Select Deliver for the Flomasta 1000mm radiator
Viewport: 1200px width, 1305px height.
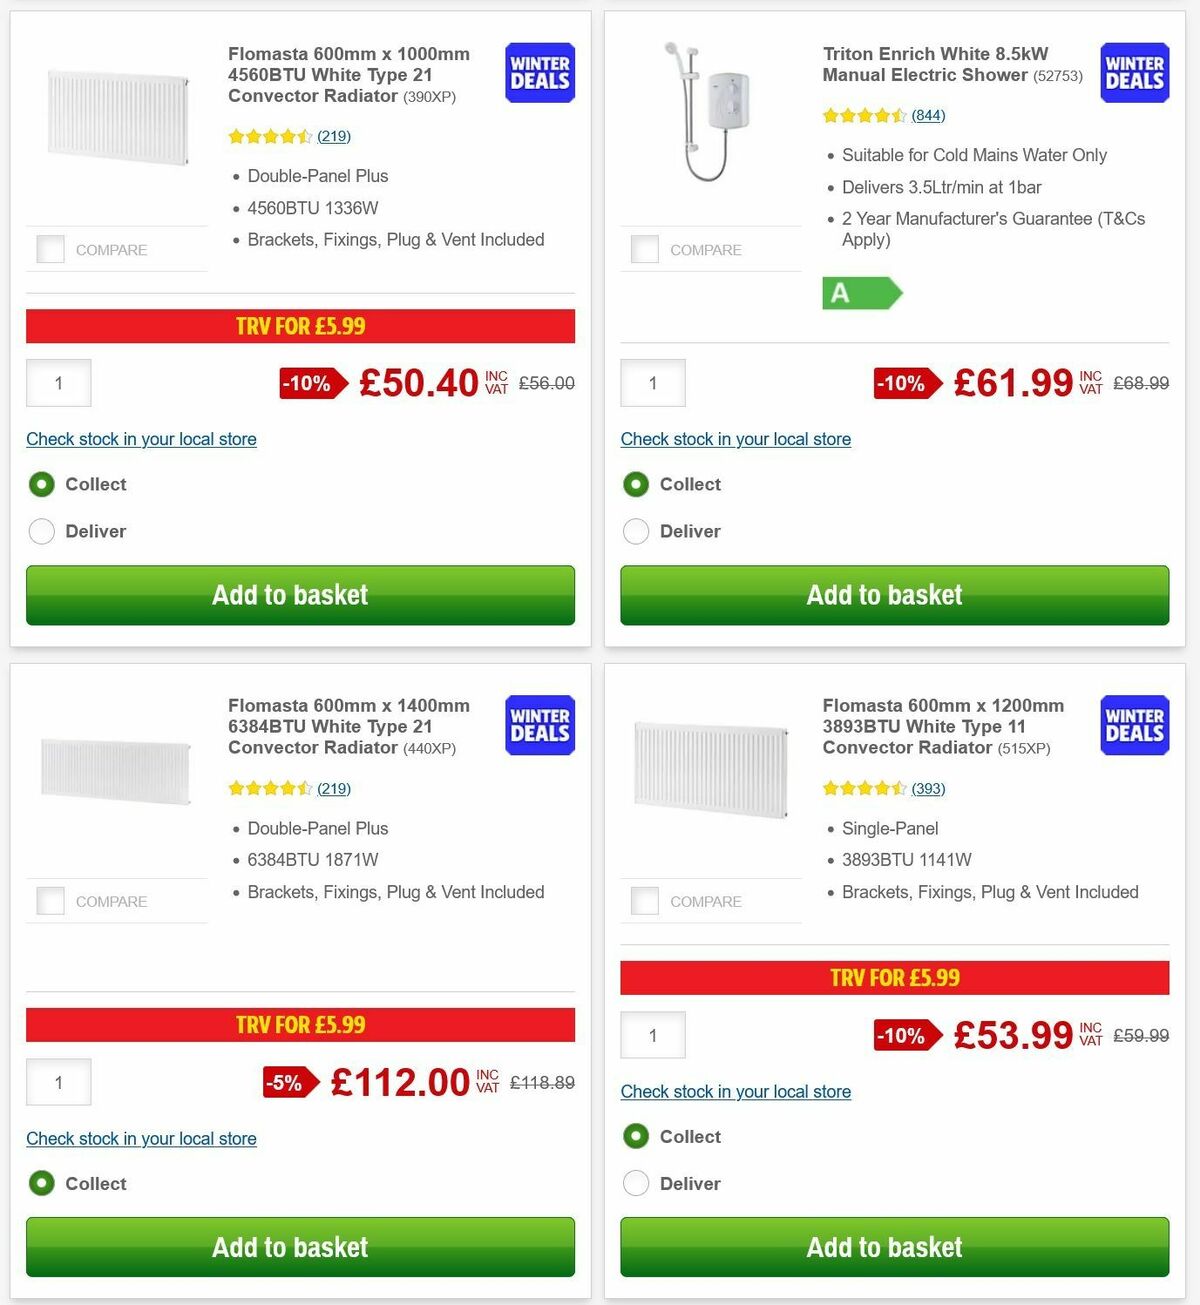click(41, 531)
